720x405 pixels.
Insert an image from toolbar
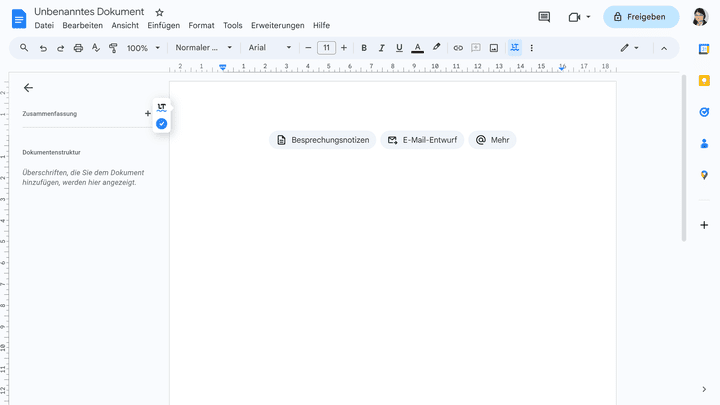tap(494, 48)
